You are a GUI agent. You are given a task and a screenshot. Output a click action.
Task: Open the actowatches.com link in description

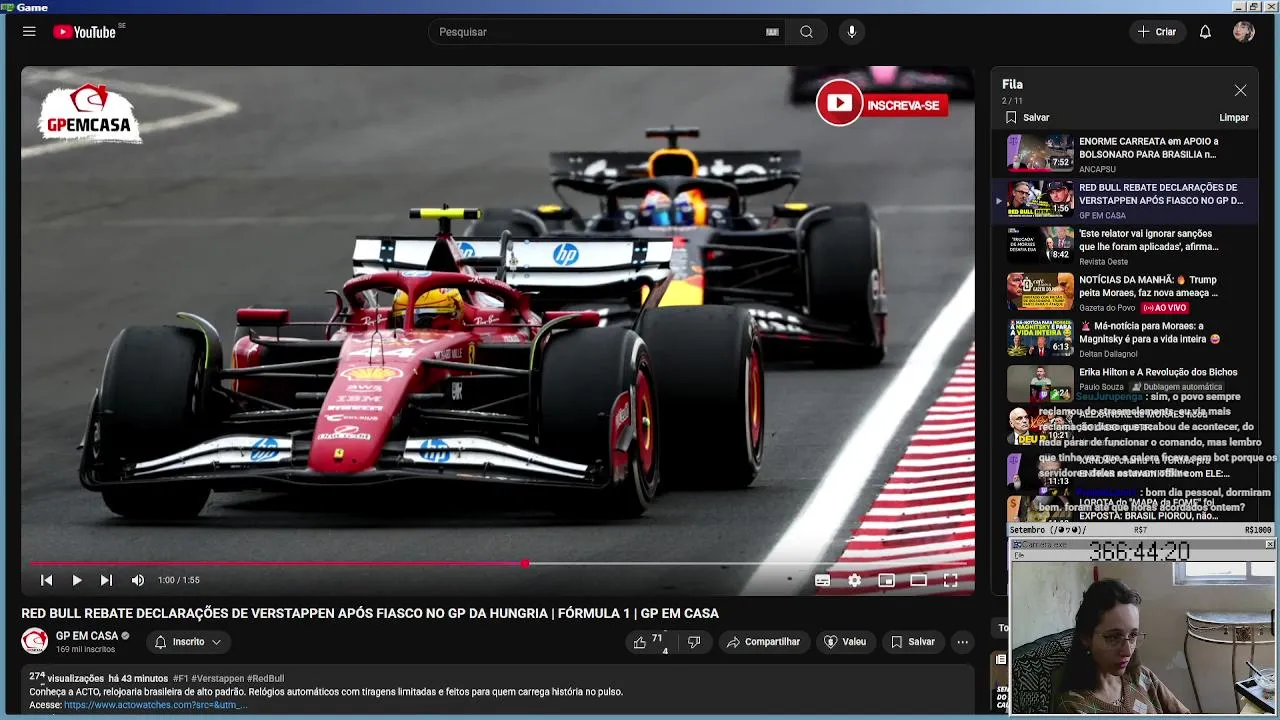point(155,705)
